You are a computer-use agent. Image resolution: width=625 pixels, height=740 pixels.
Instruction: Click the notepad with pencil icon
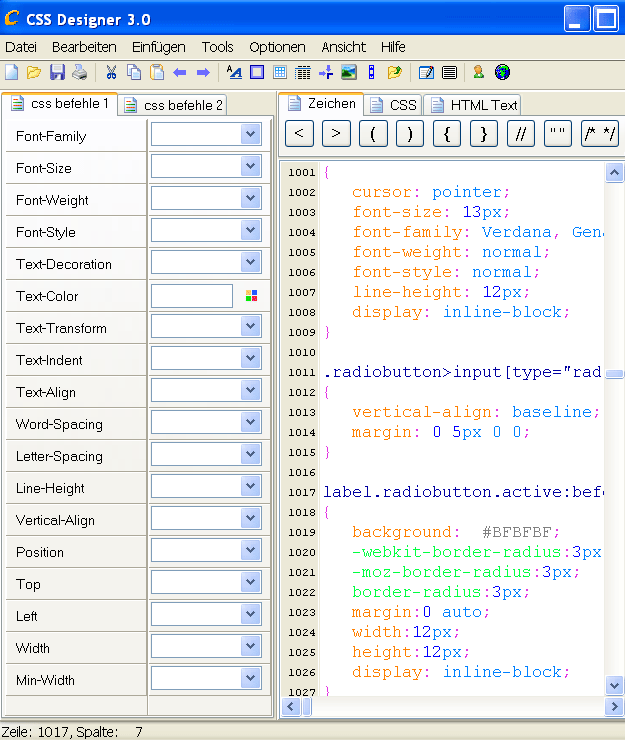(426, 72)
